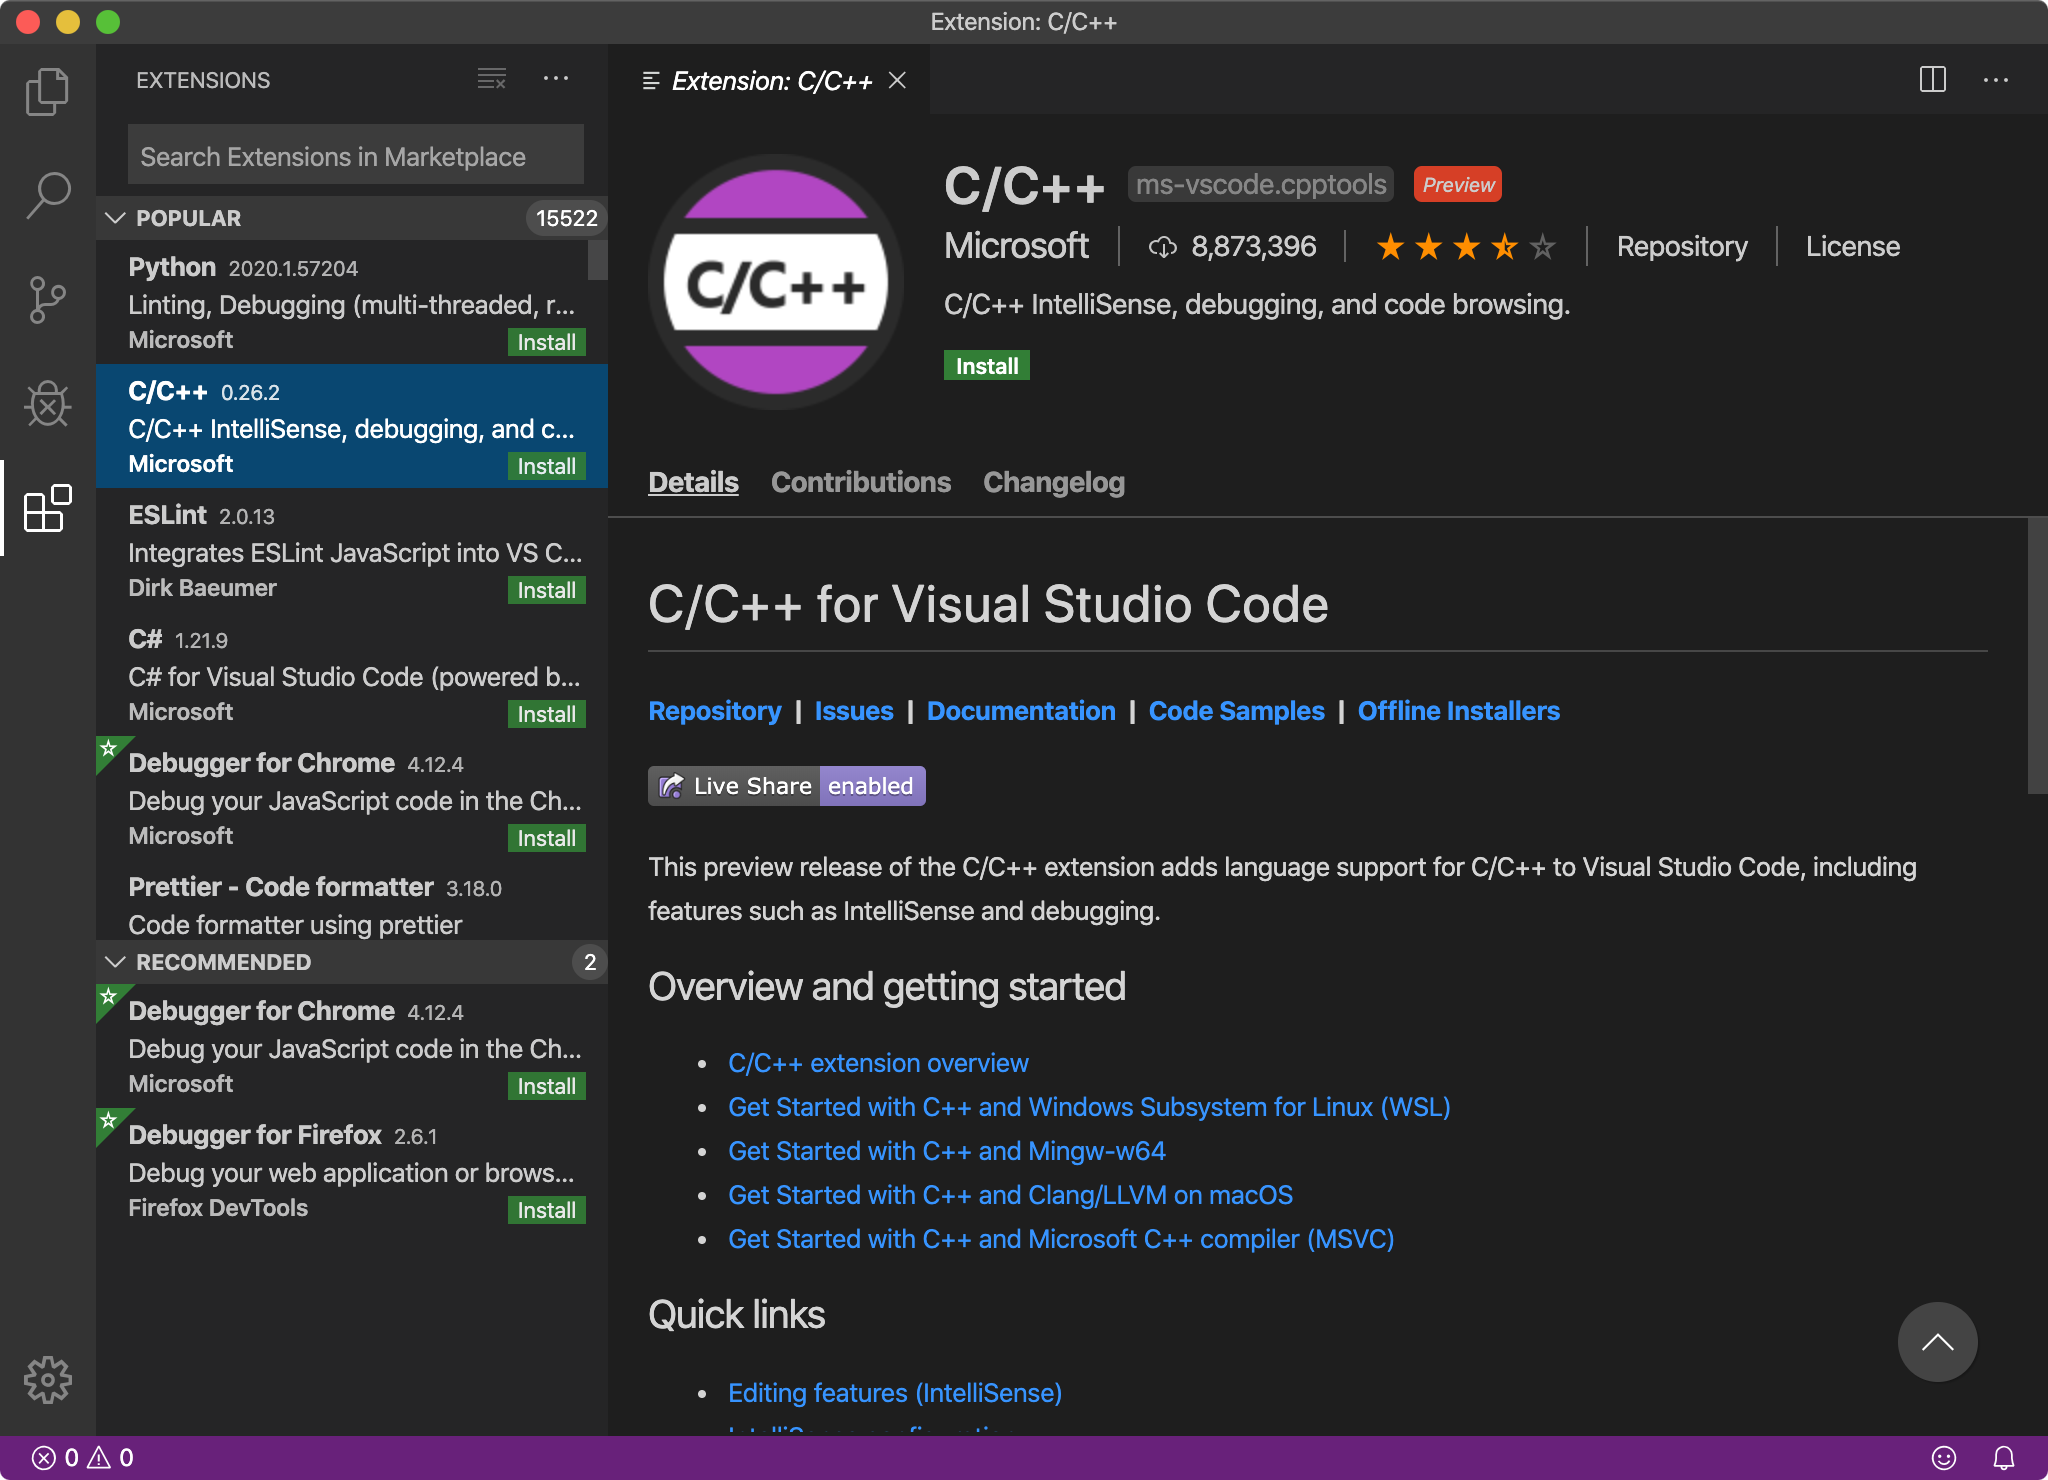Screen dimensions: 2048x1480
Task: Open the Offline Installers link
Action: pos(1458,711)
